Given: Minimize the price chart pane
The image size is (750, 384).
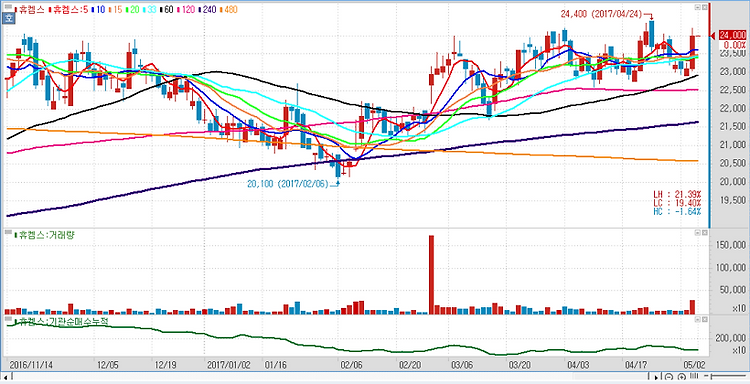Looking at the screenshot, I should (x=697, y=8).
